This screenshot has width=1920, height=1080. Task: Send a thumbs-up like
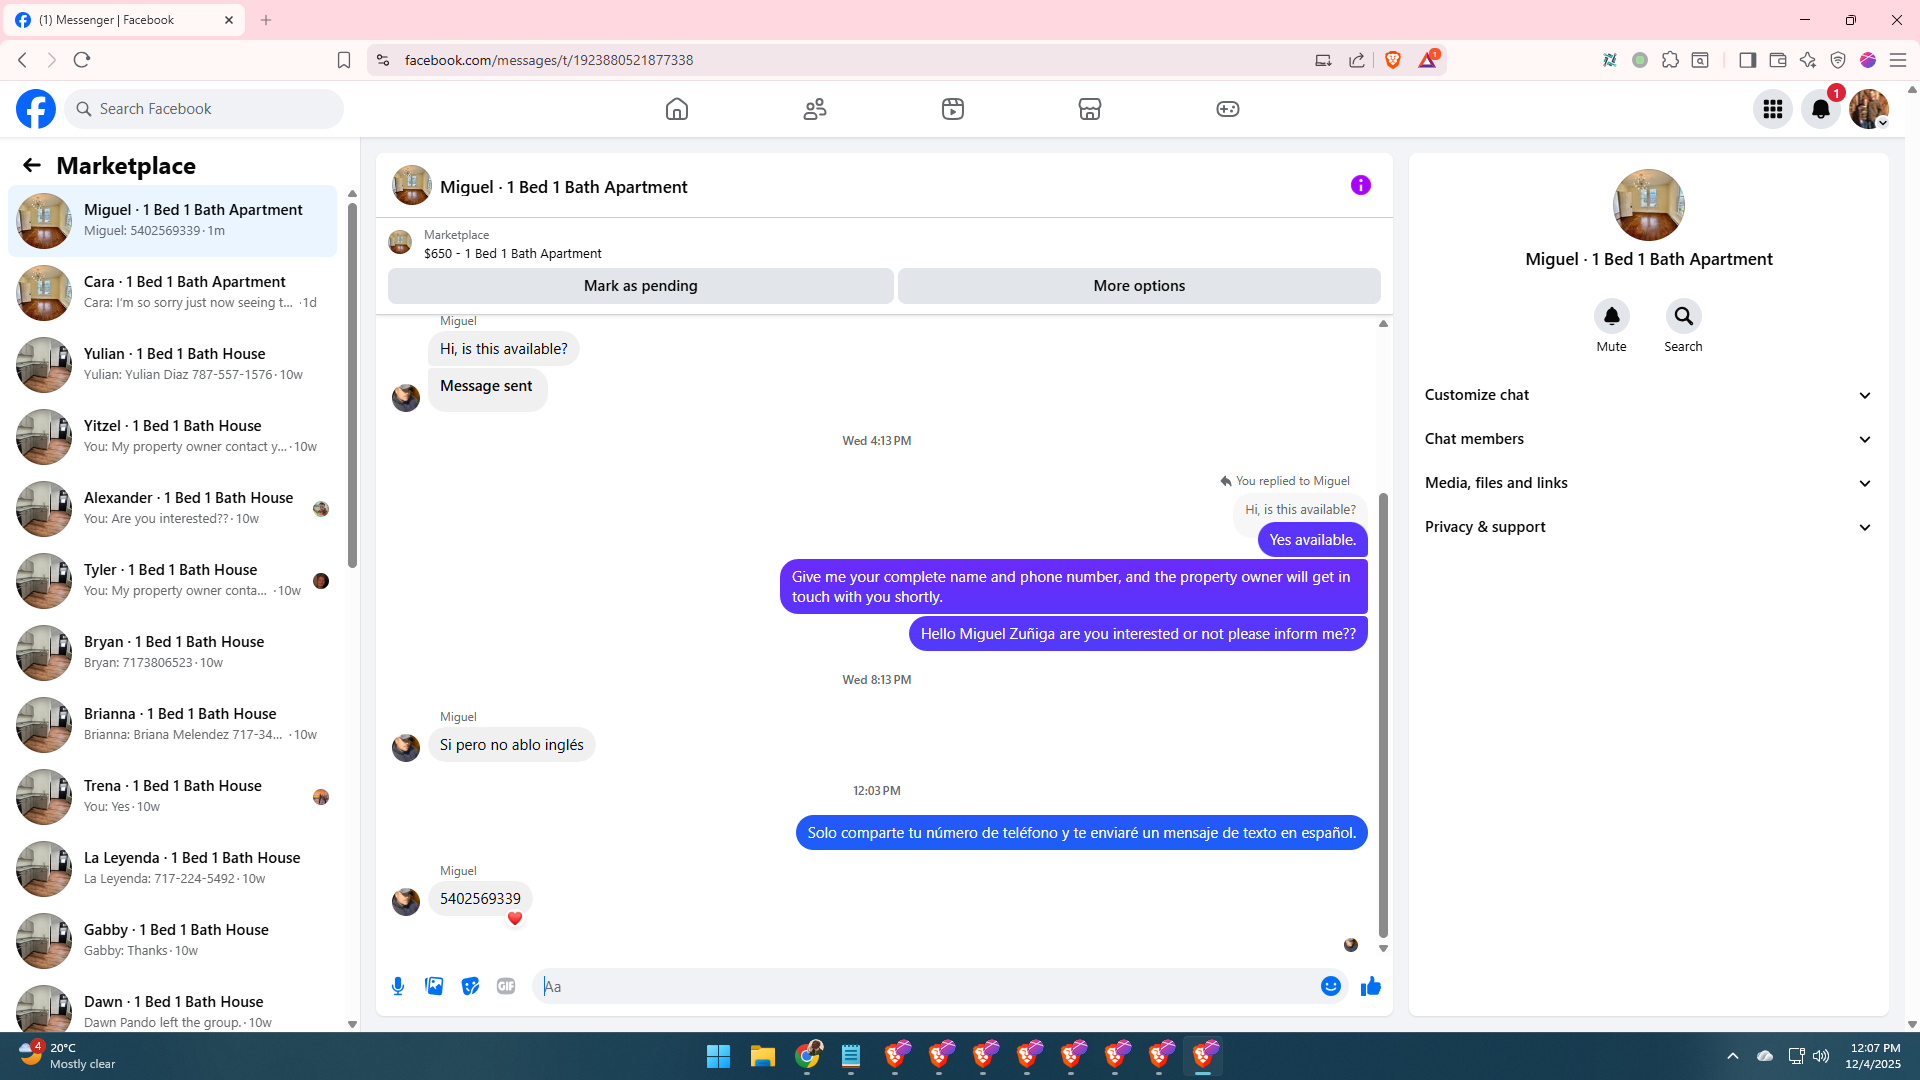coord(1370,986)
